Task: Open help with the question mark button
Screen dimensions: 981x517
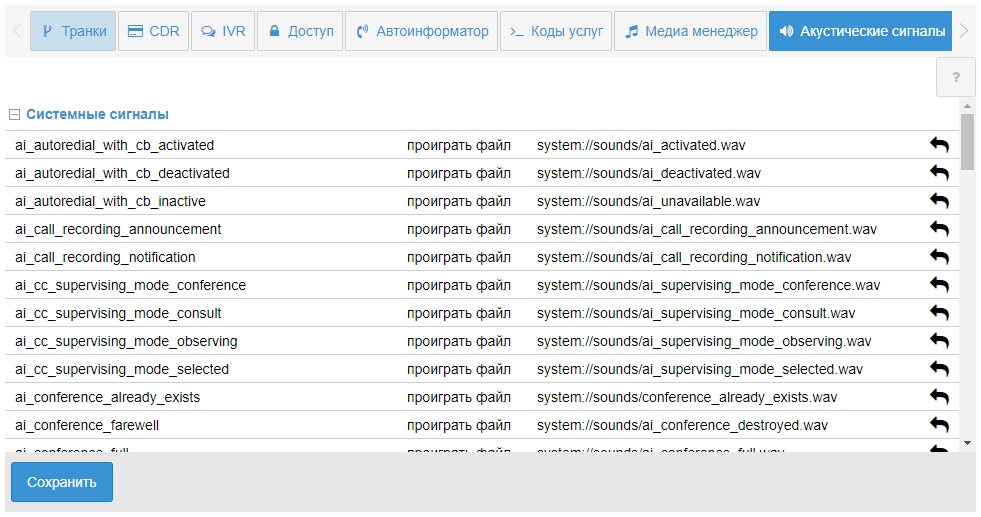Action: [x=955, y=77]
